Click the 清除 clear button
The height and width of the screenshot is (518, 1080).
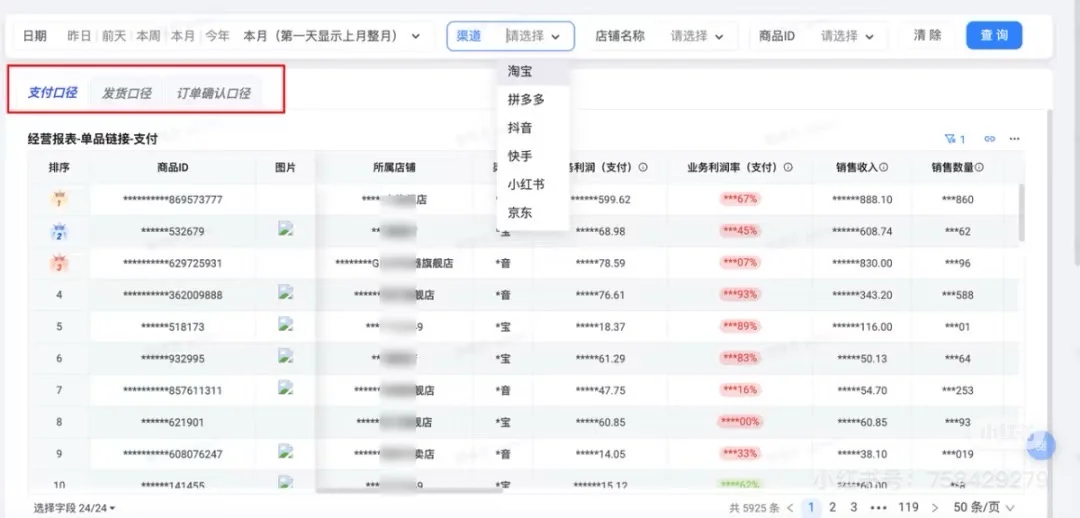(927, 35)
